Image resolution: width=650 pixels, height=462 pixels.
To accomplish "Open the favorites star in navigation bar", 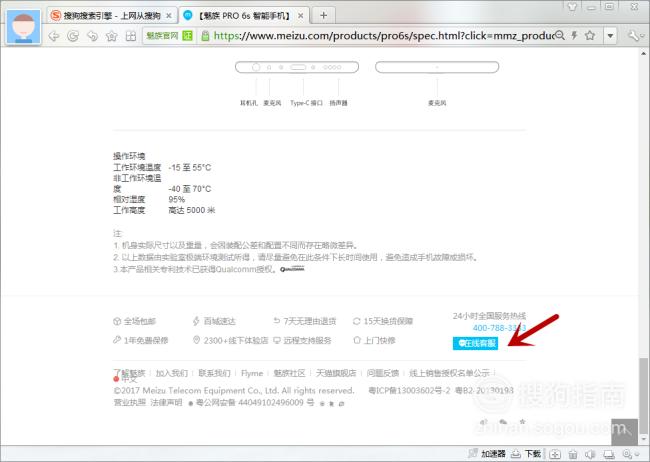I will tap(112, 36).
